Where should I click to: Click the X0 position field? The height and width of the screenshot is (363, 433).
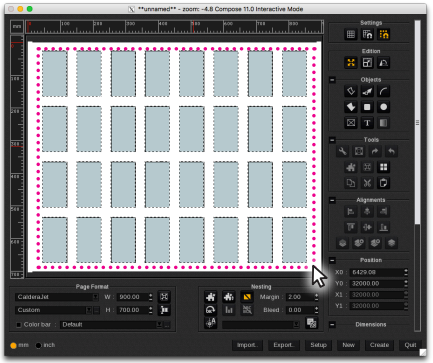tap(377, 272)
